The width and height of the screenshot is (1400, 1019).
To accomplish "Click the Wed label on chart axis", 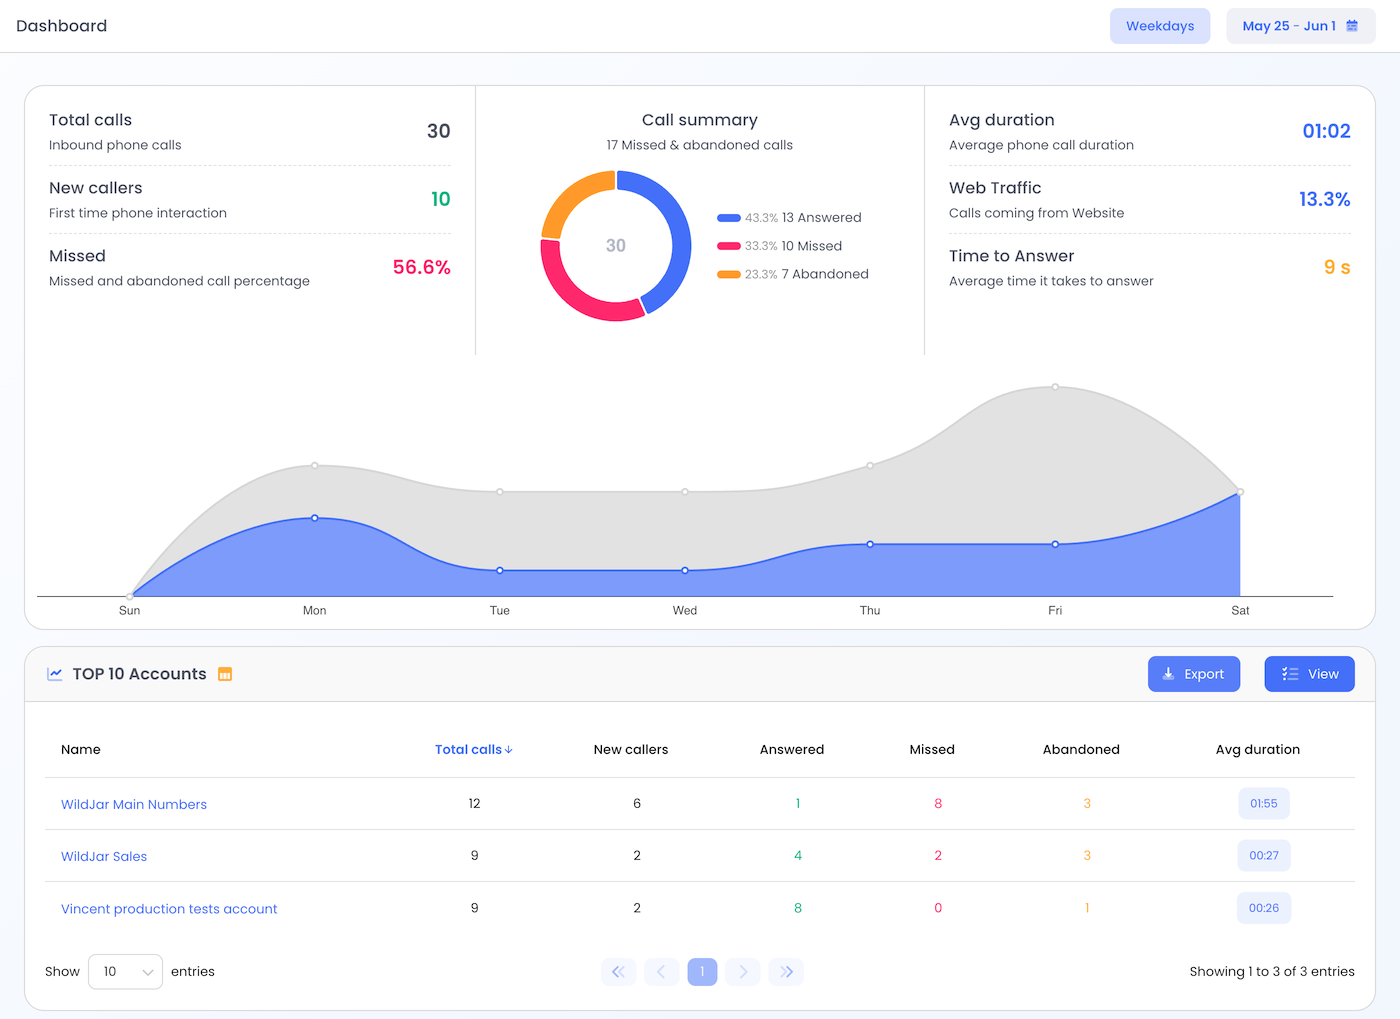I will (x=685, y=611).
